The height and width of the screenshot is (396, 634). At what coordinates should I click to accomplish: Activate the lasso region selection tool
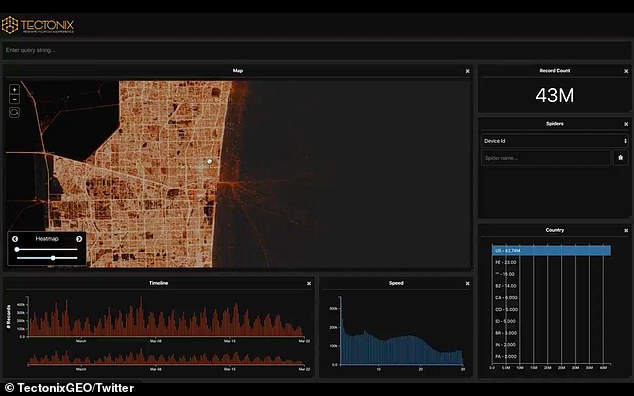[14, 112]
